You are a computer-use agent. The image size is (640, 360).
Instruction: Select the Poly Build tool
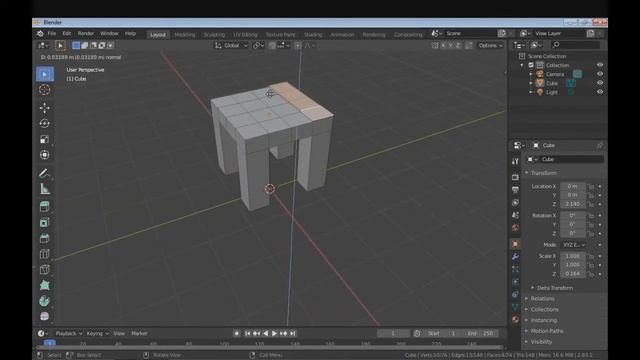click(x=44, y=285)
